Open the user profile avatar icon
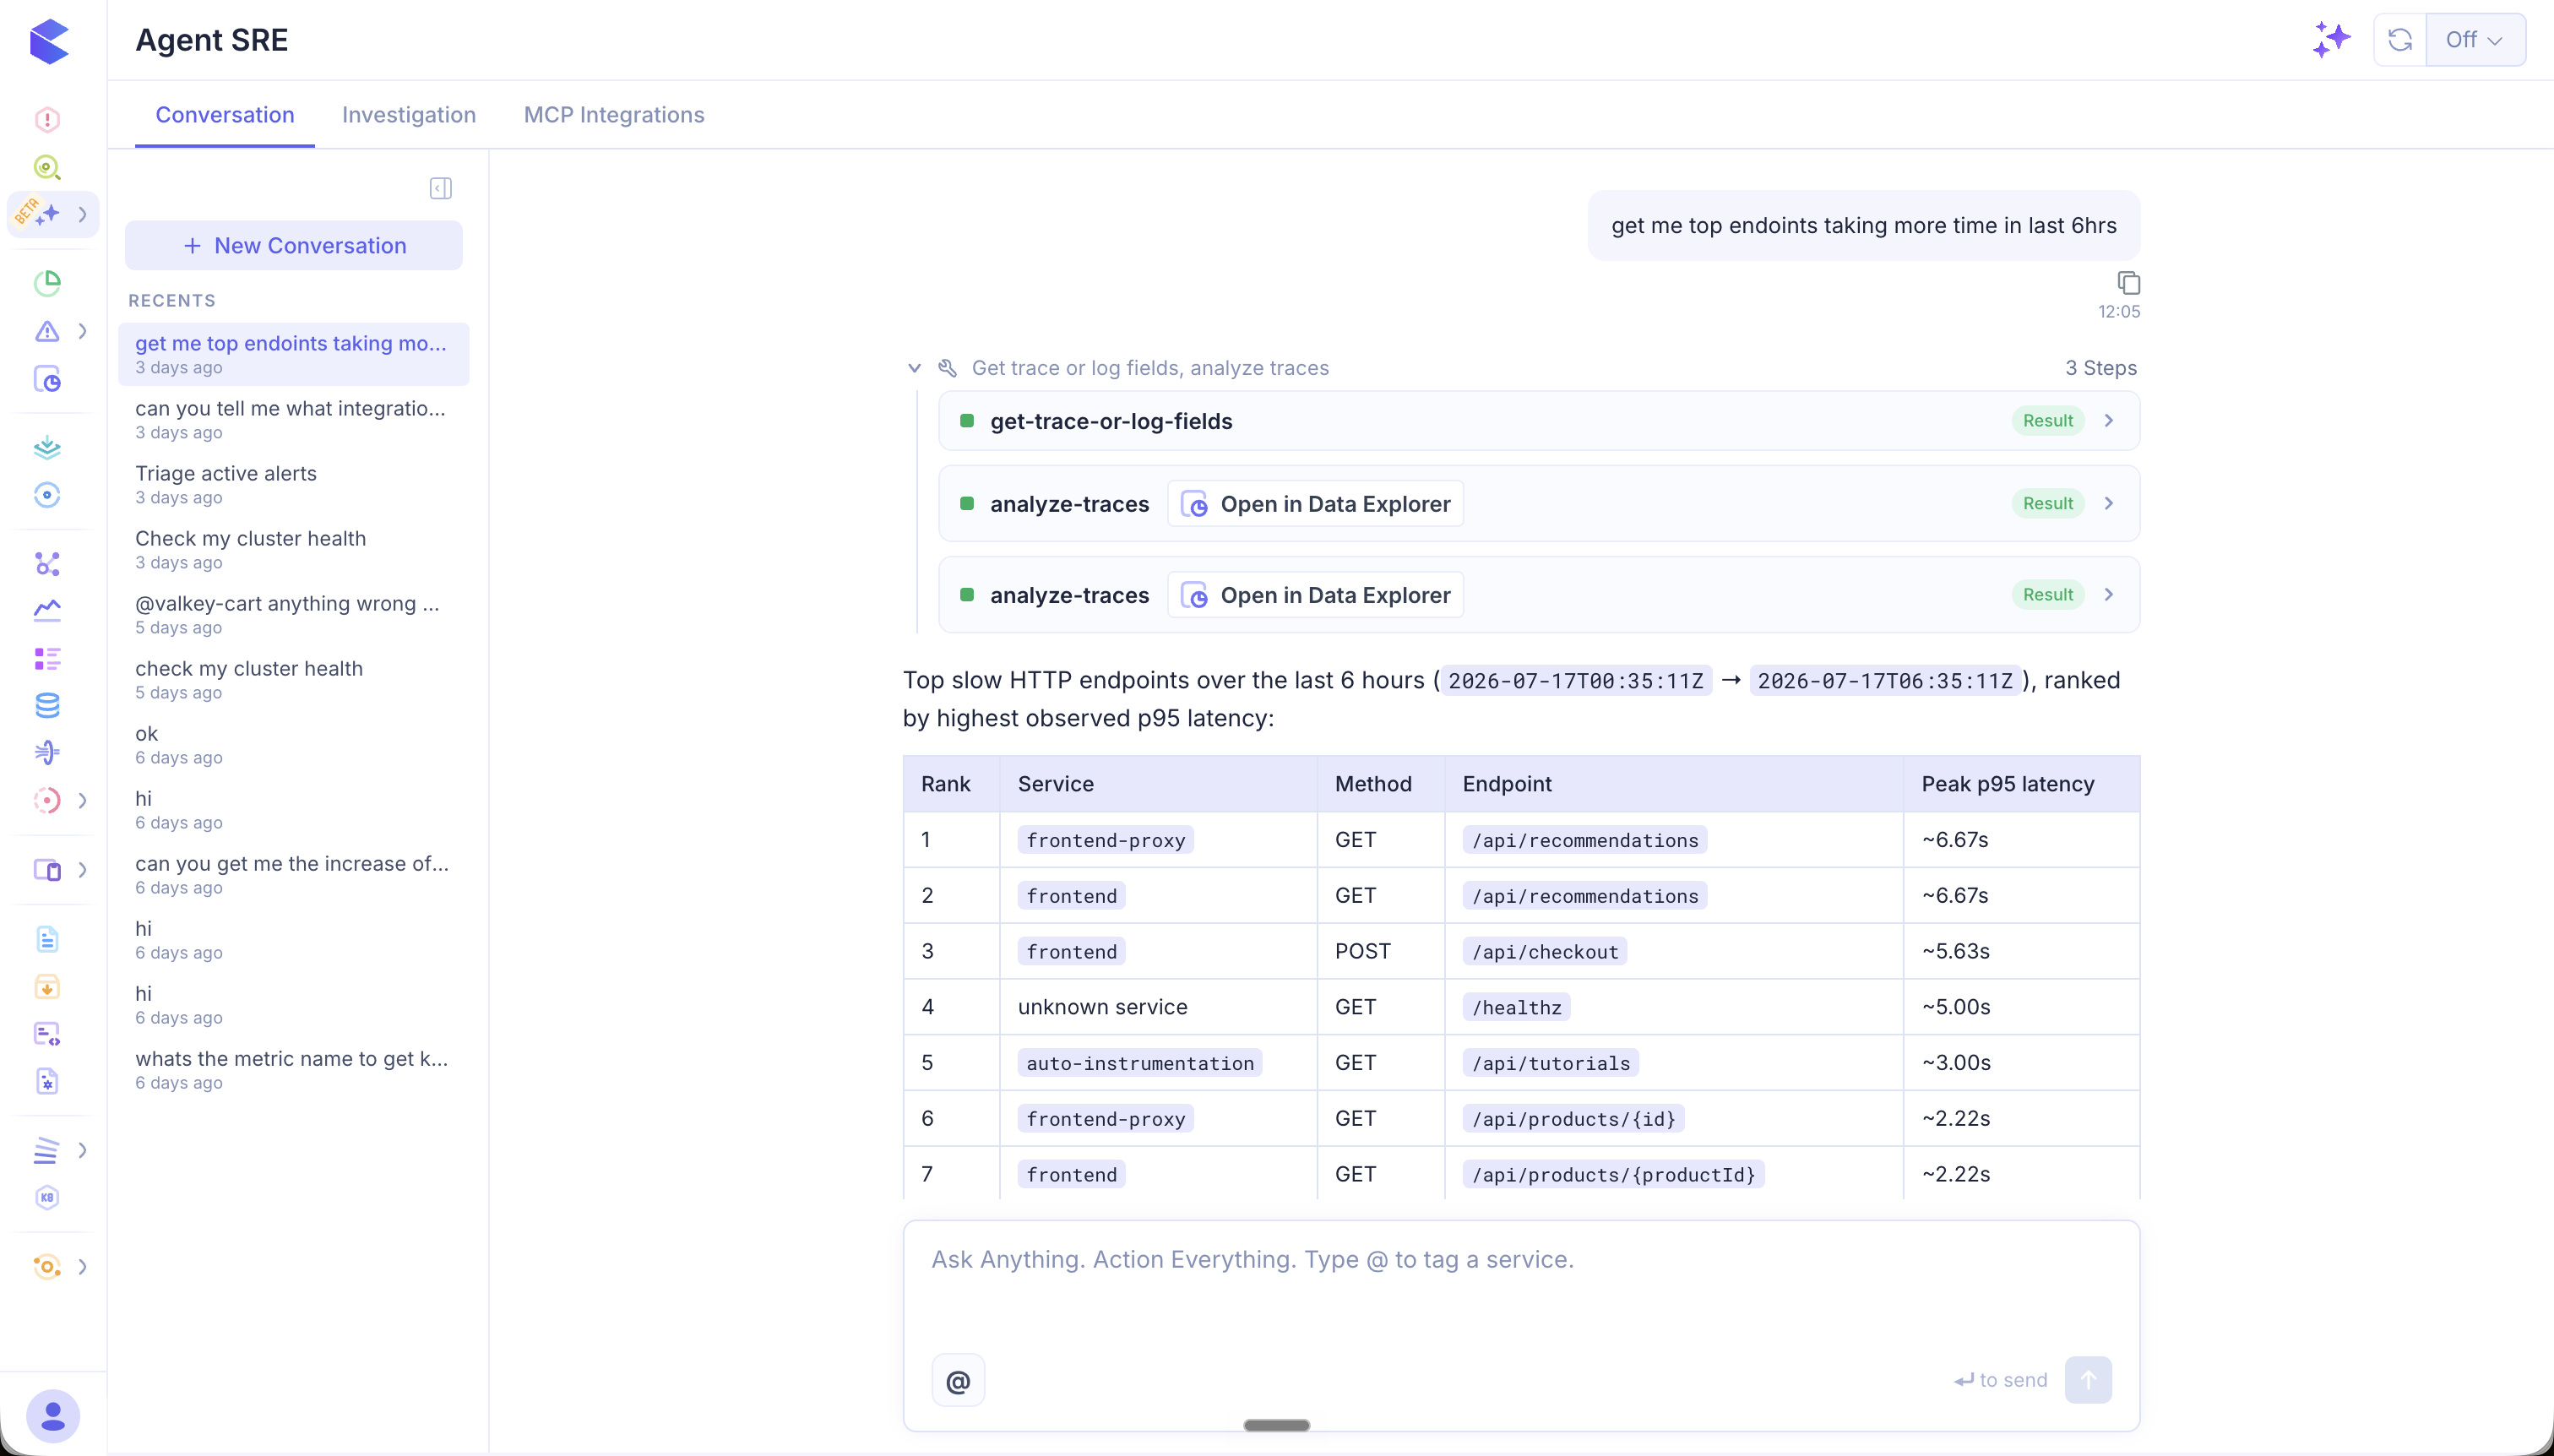The height and width of the screenshot is (1456, 2554). pyautogui.click(x=53, y=1415)
